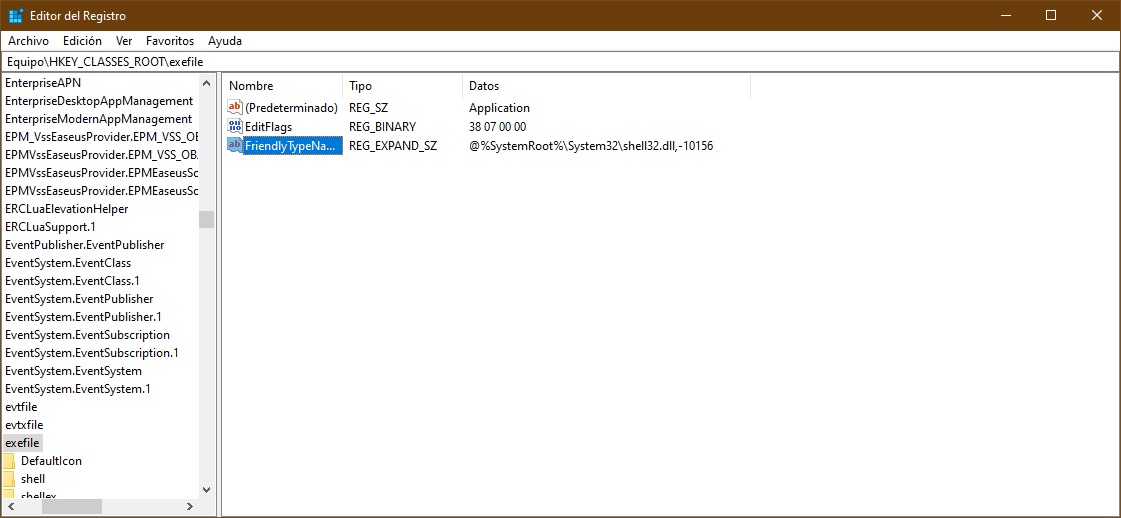Viewport: 1121px width, 518px height.
Task: Open the Archivo menu
Action: [29, 41]
